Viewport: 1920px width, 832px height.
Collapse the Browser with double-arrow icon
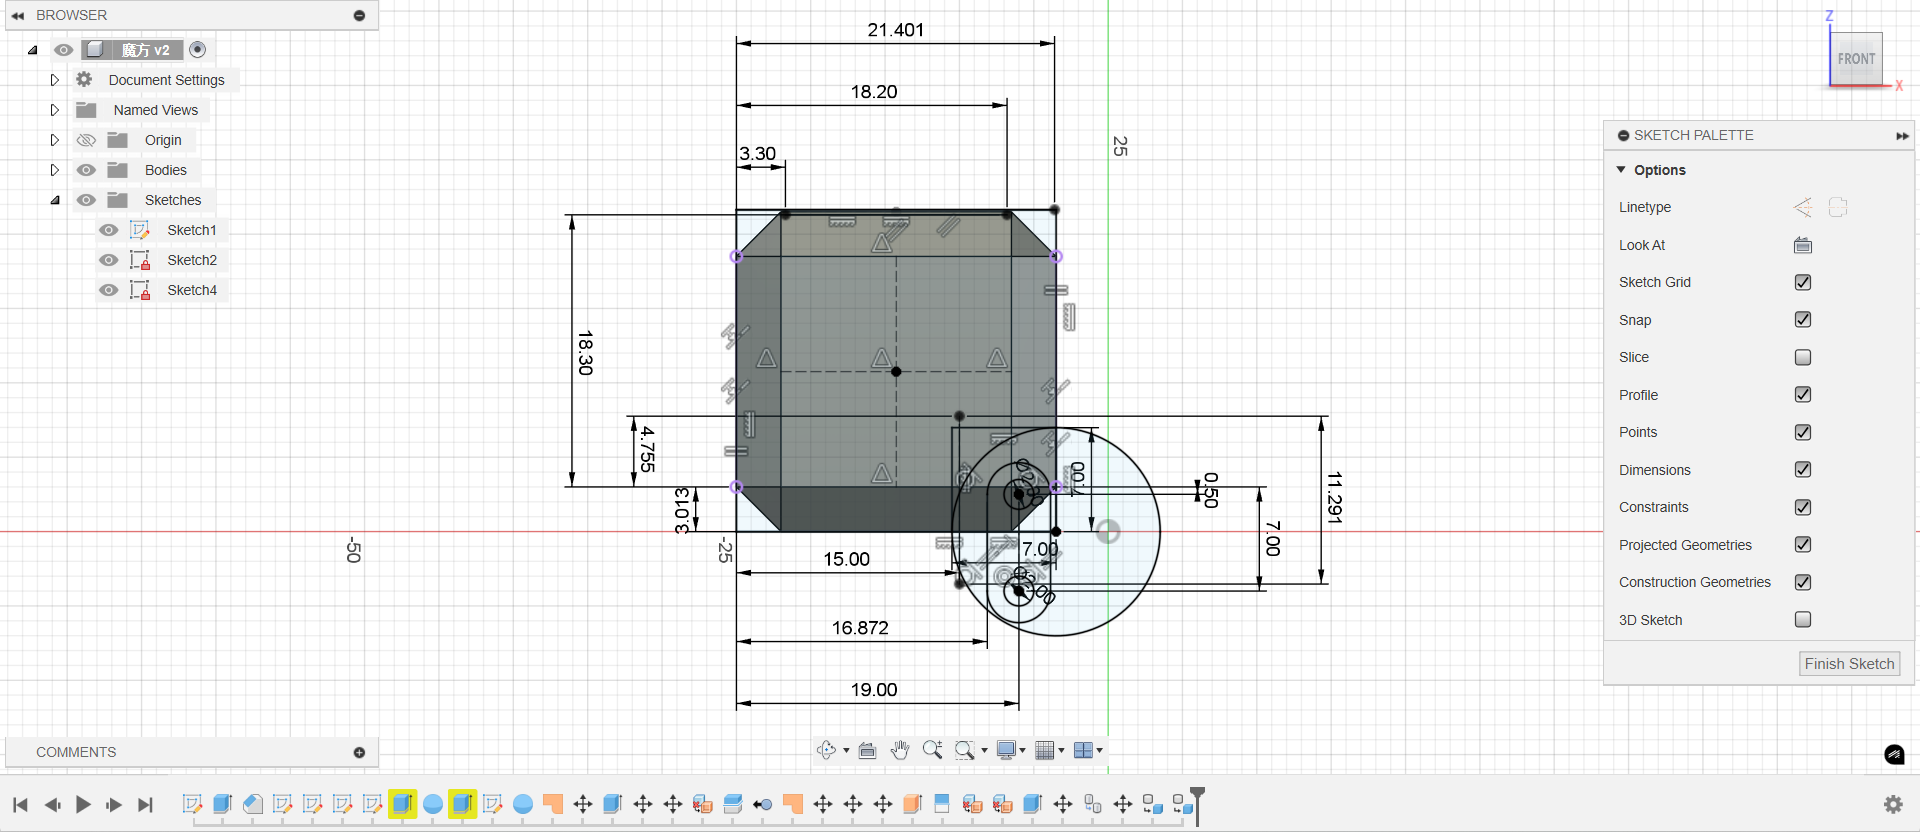click(18, 15)
